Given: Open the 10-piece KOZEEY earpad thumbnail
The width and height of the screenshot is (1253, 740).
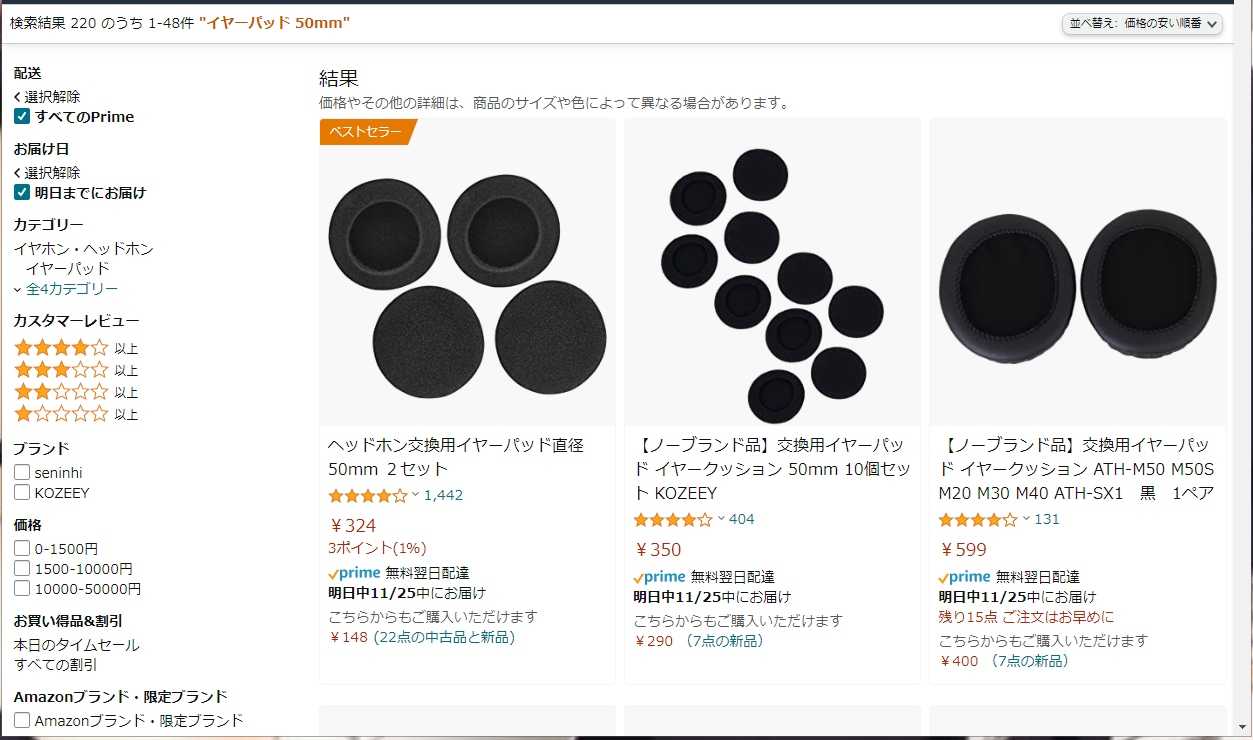Looking at the screenshot, I should (x=772, y=272).
